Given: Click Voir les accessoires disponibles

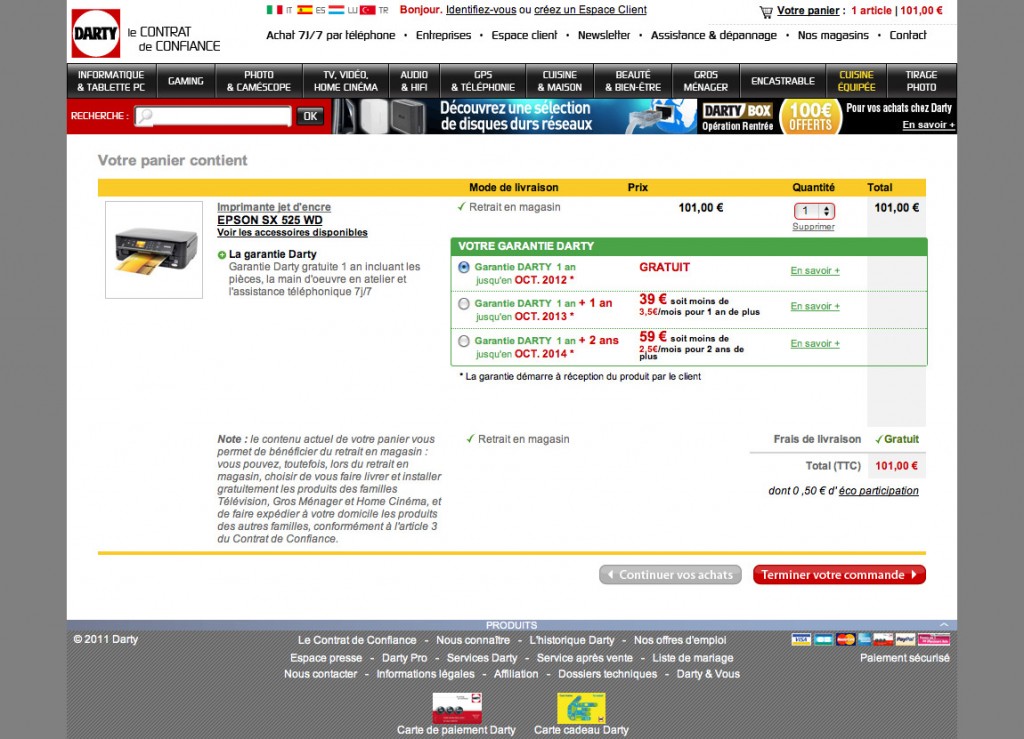Looking at the screenshot, I should point(293,232).
